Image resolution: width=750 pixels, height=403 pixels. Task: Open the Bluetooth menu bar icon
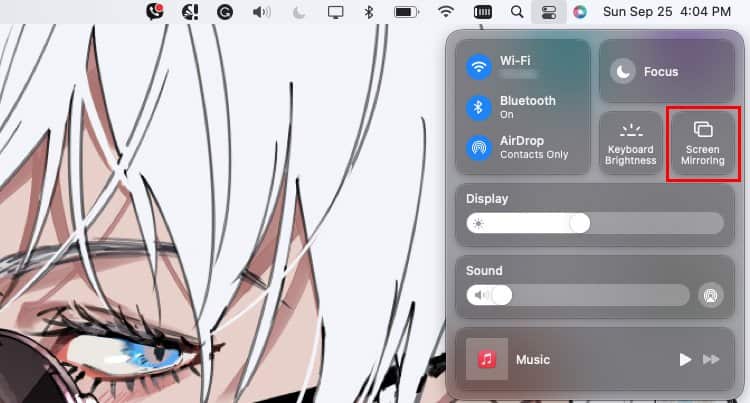368,12
